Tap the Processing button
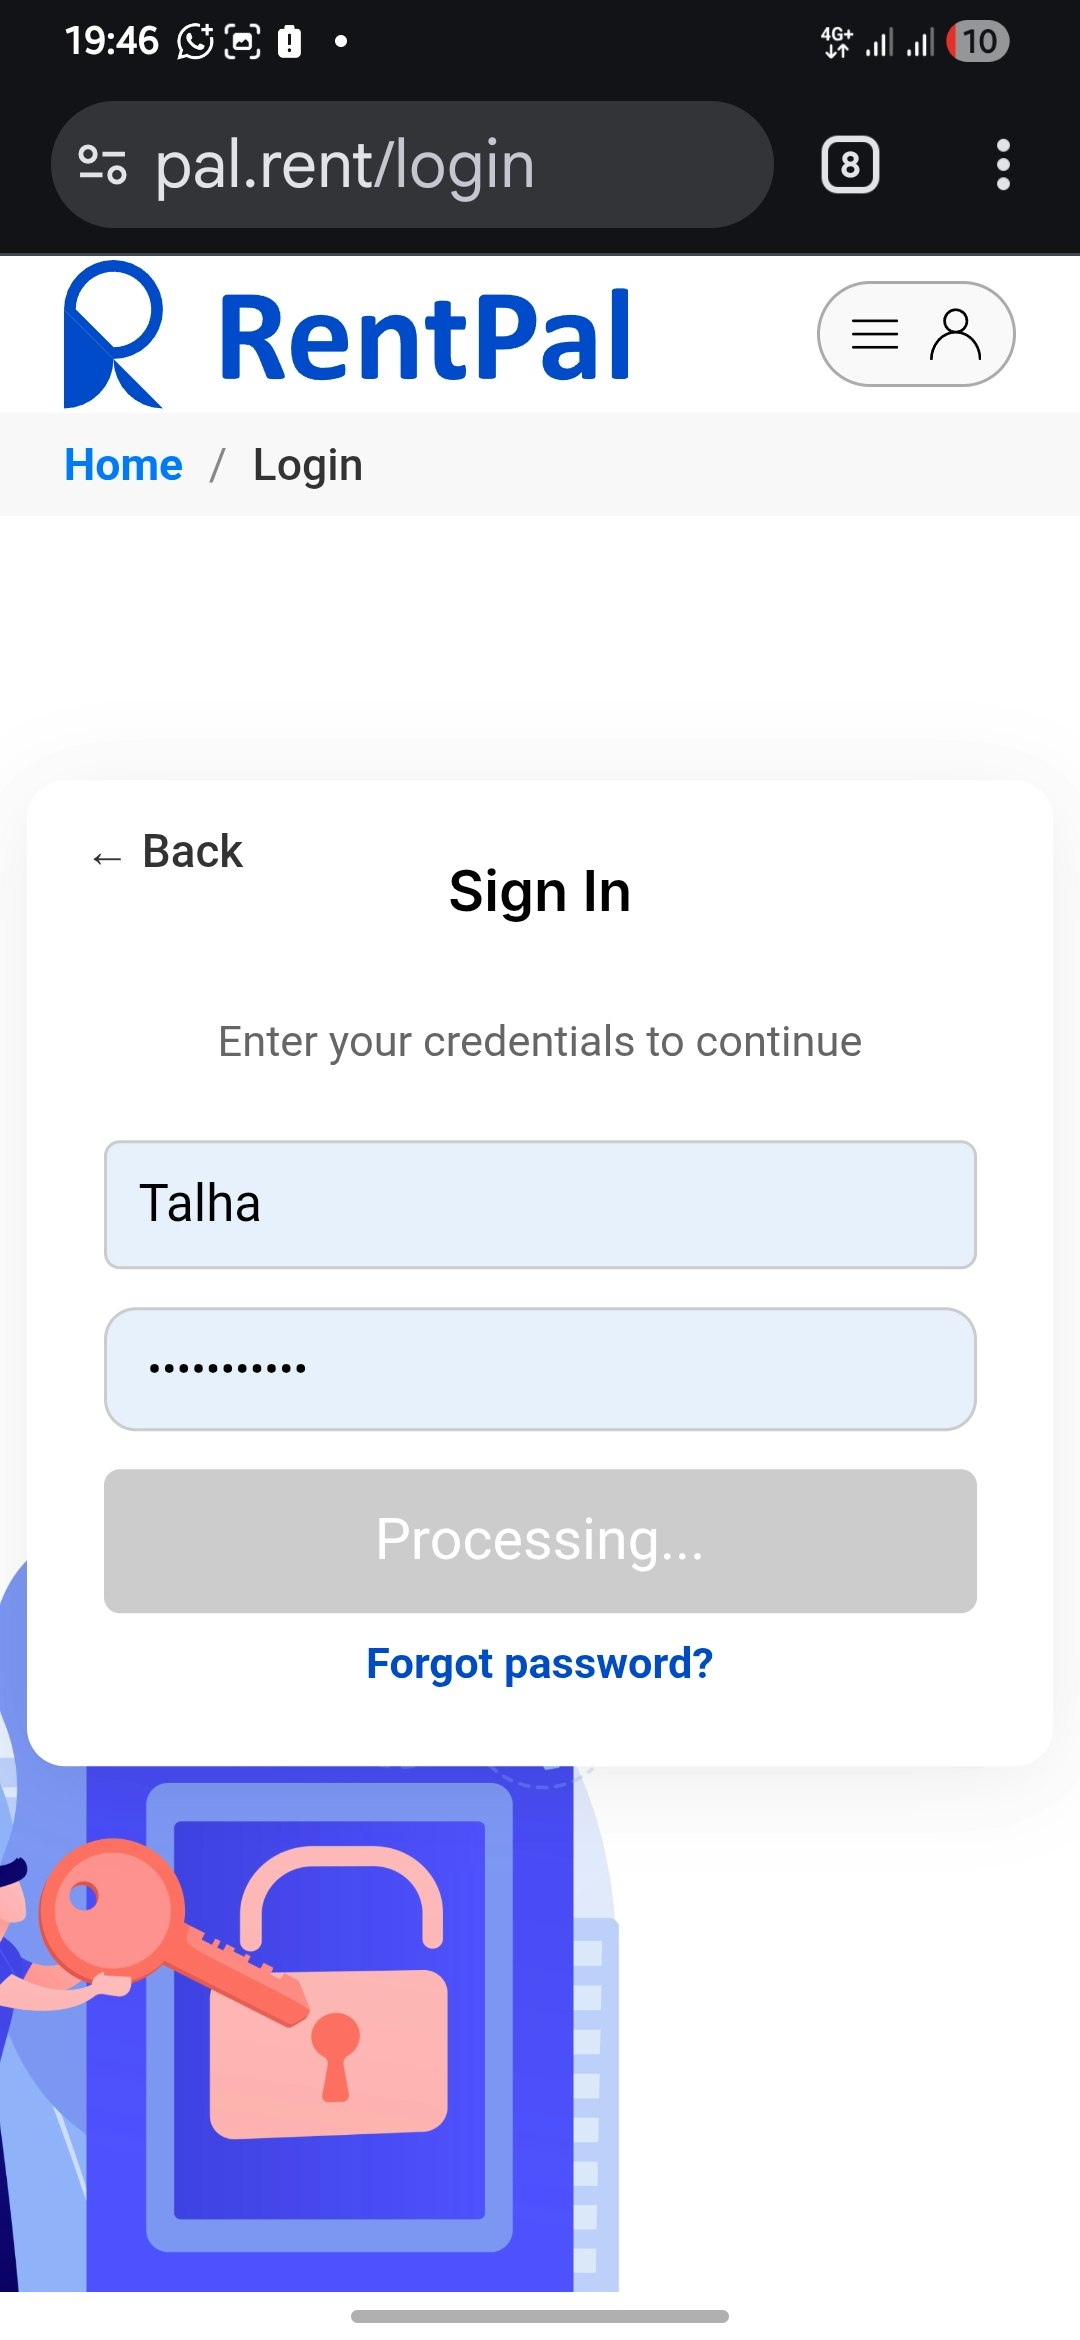 pyautogui.click(x=540, y=1540)
